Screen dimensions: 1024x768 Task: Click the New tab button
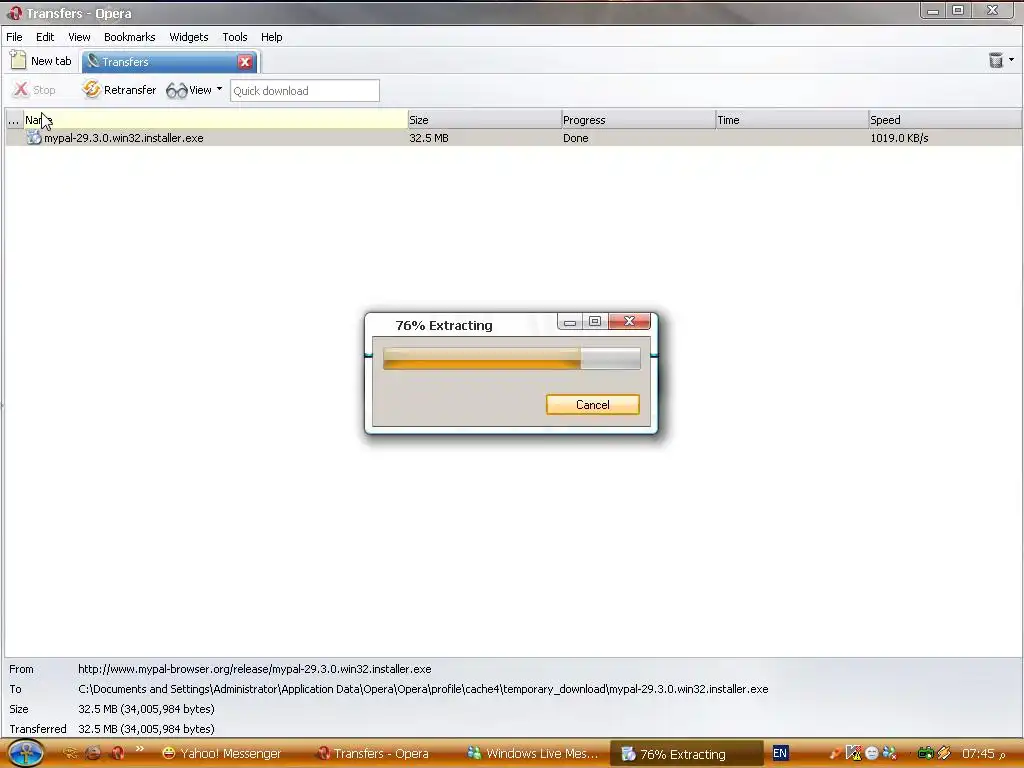[41, 61]
